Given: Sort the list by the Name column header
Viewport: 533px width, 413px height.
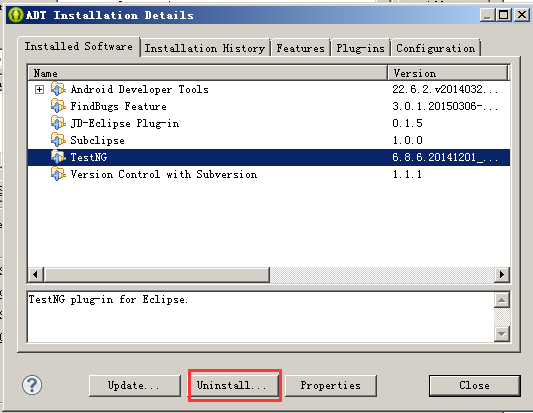Looking at the screenshot, I should tap(208, 73).
